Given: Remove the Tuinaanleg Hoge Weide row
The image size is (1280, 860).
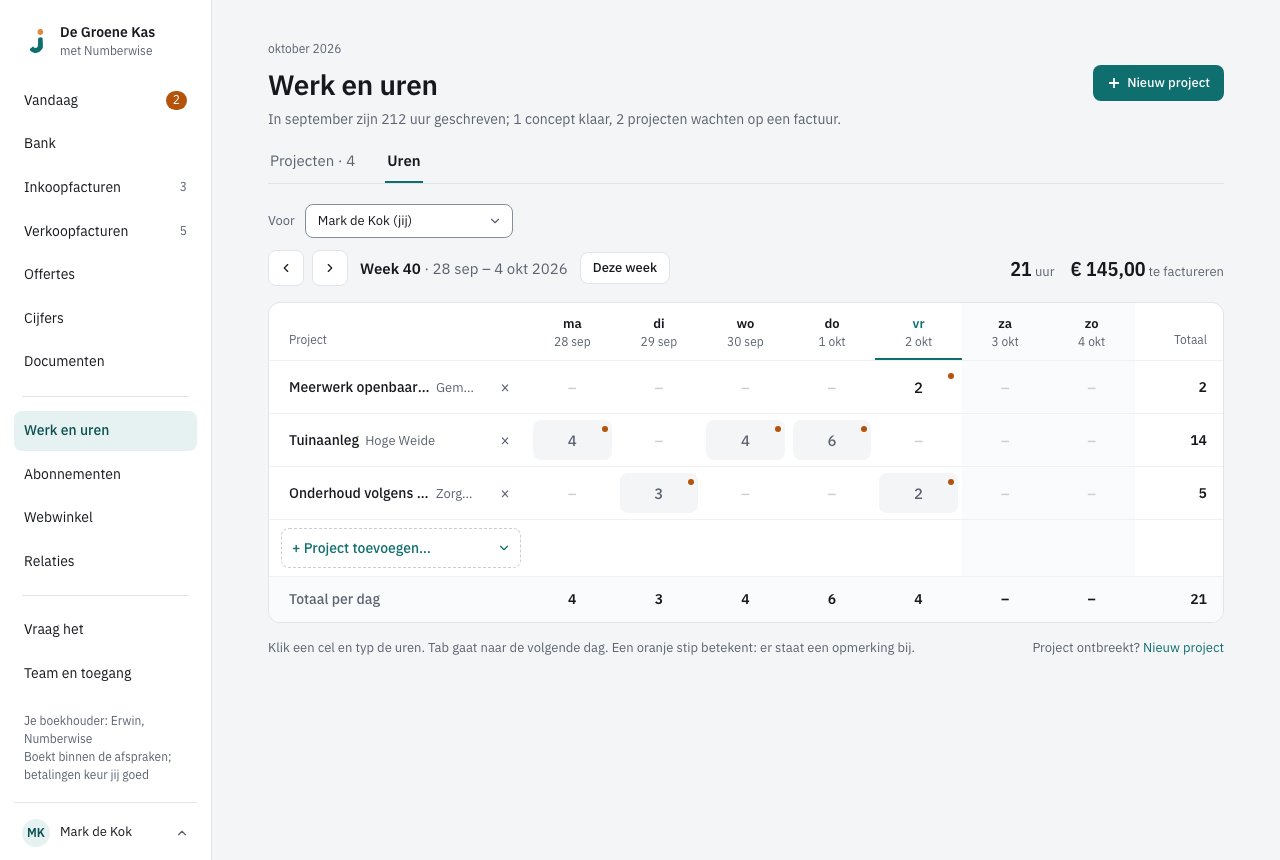Looking at the screenshot, I should (505, 440).
